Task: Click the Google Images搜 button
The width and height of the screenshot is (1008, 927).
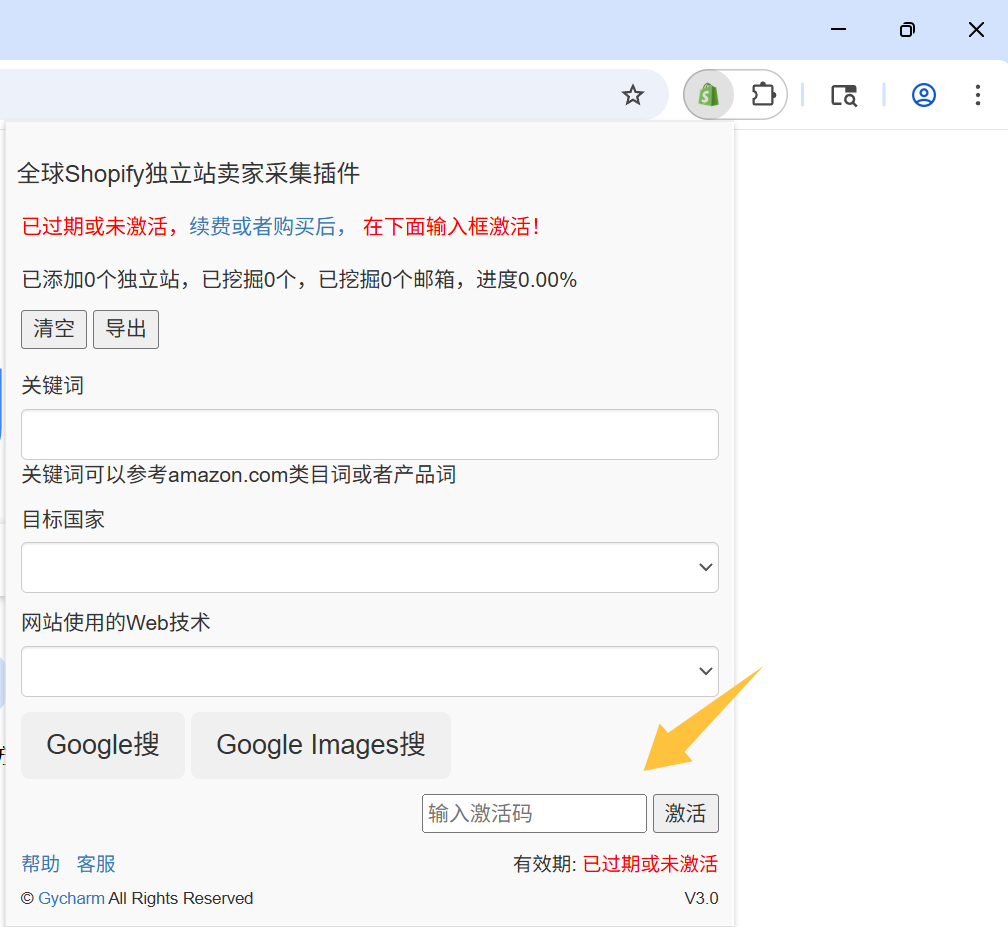Action: point(321,745)
